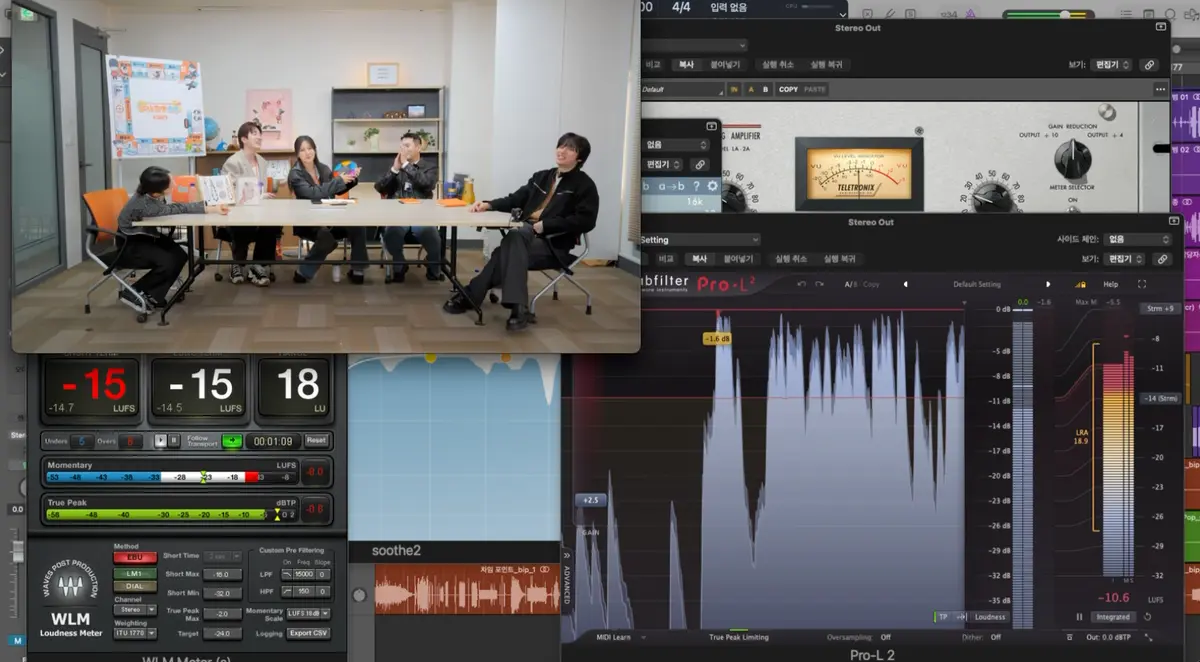
Task: Click the LA-2A more options ellipsis button
Action: [1160, 89]
